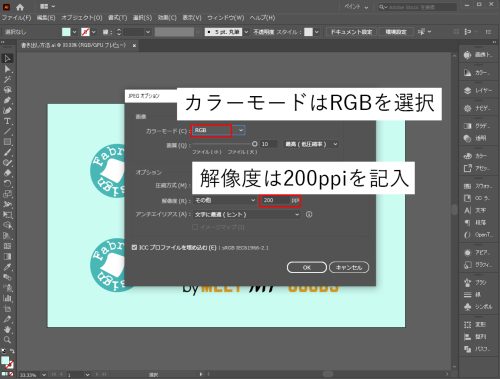
Task: Select the Line Segment tool
Action: 7,131
